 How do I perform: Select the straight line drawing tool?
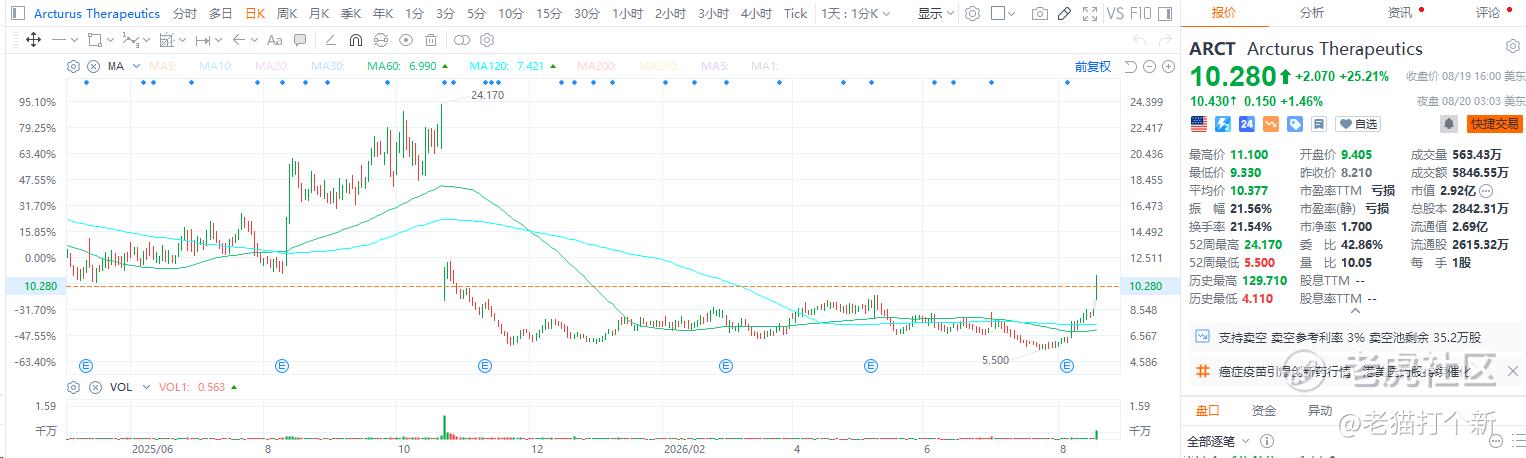tap(60, 40)
